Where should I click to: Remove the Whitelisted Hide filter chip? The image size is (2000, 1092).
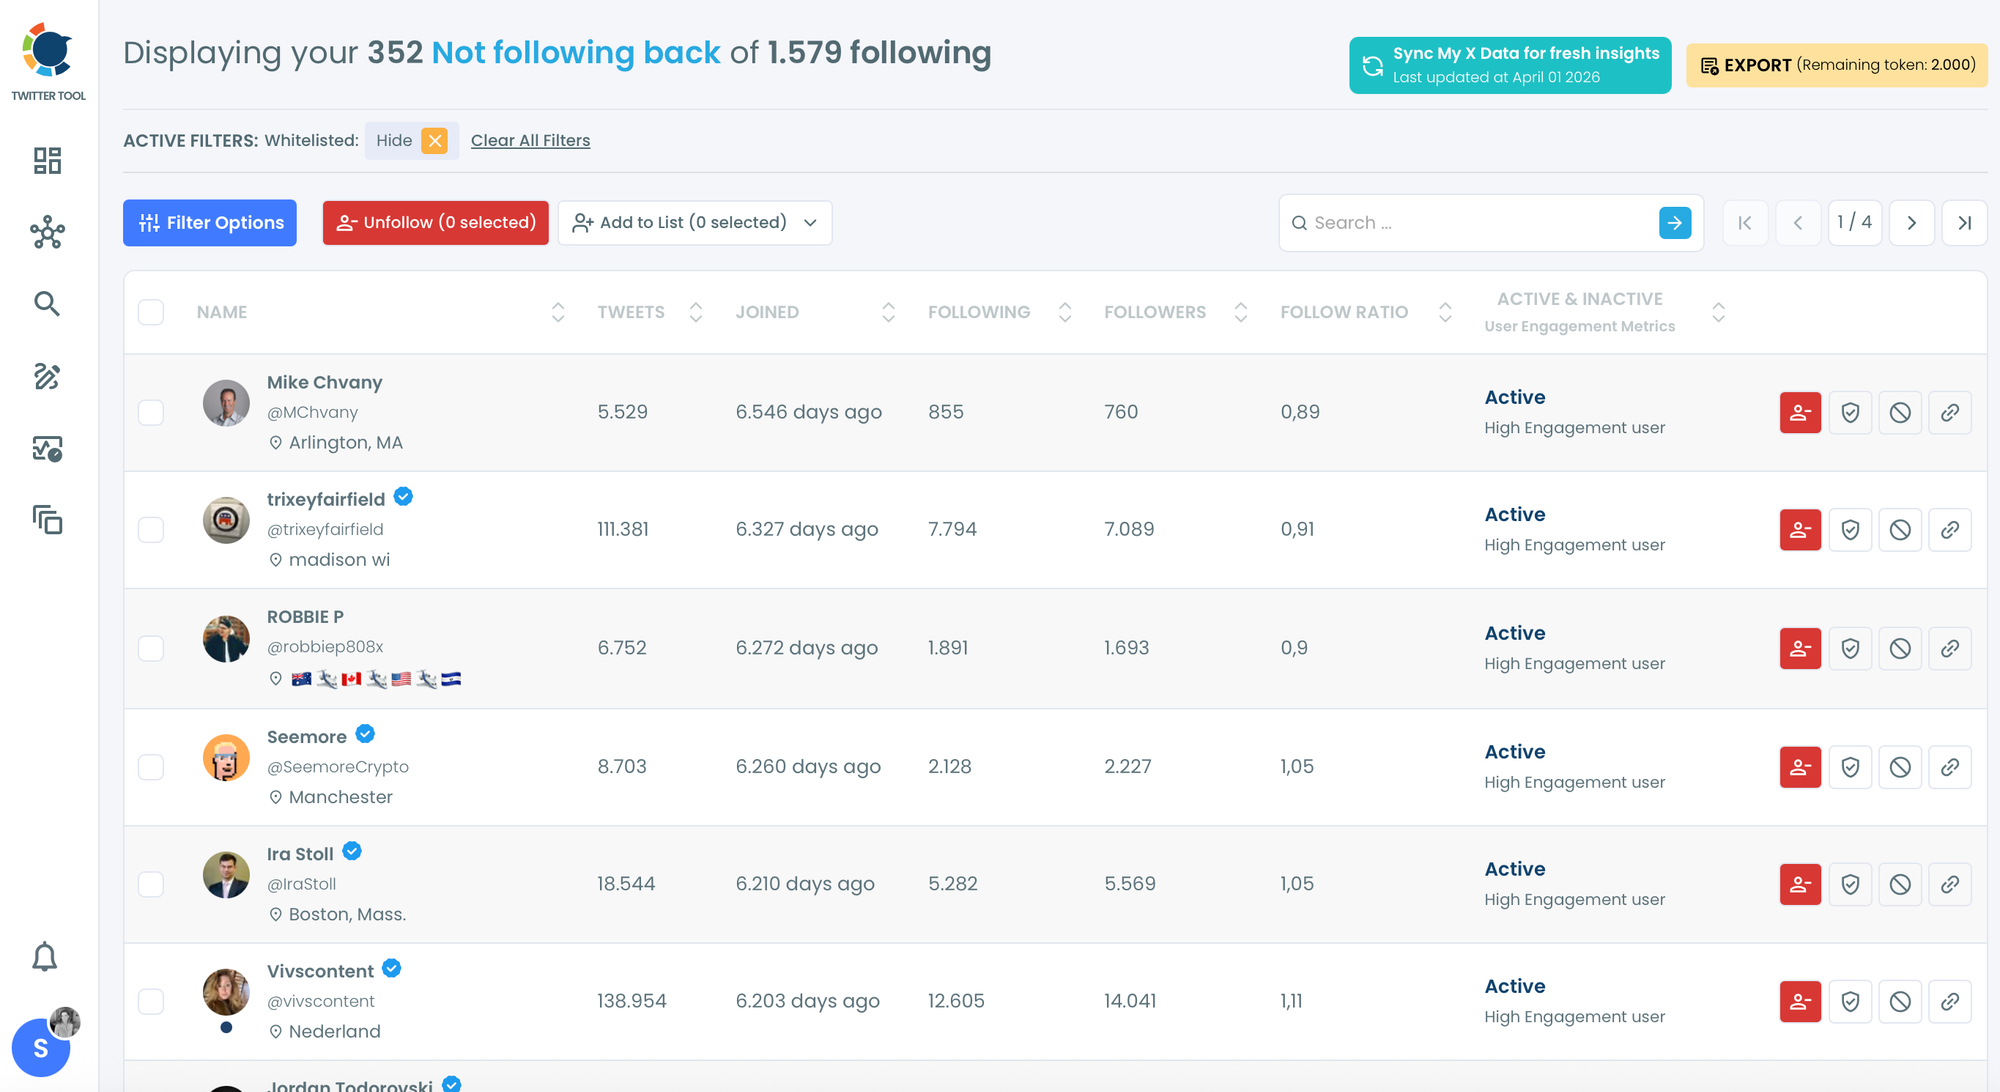click(x=434, y=141)
